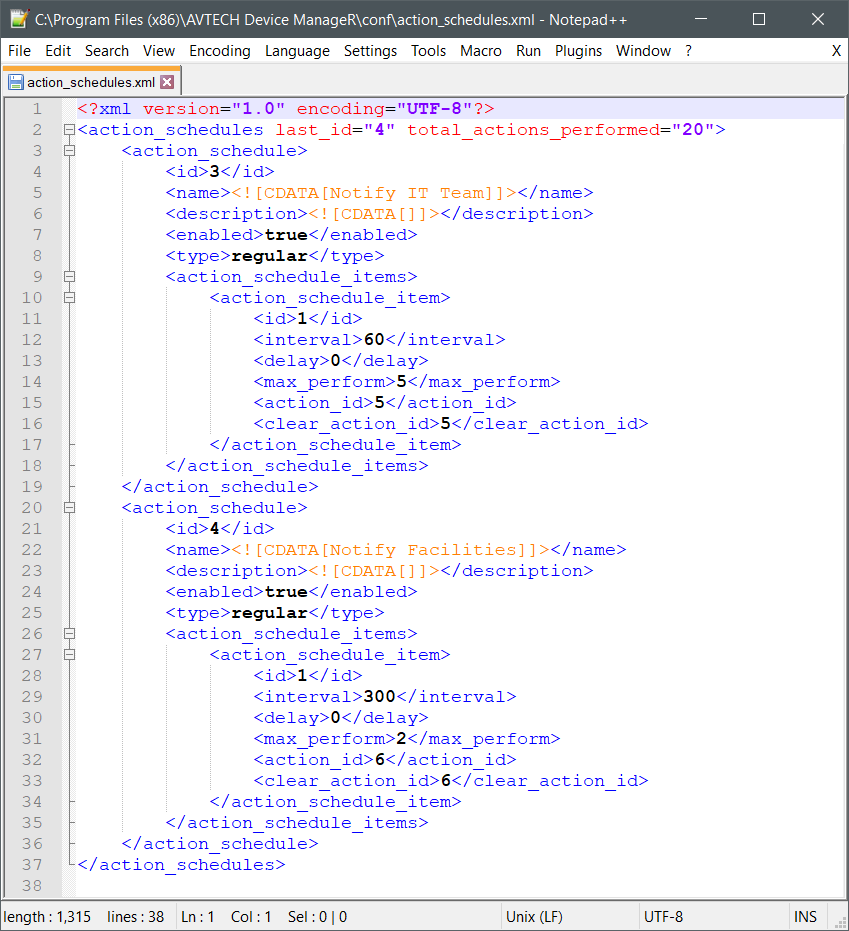Collapse the first action_schedule block on line 3
The height and width of the screenshot is (931, 849).
coord(68,151)
